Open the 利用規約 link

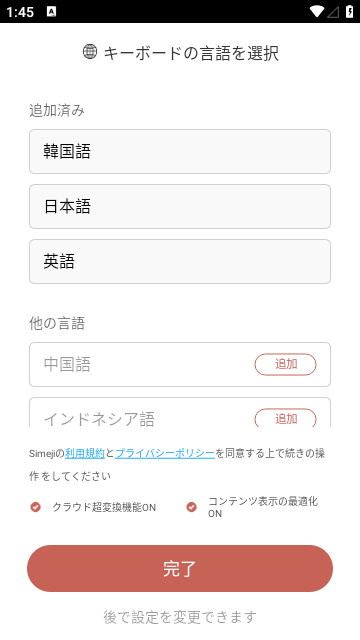coord(85,453)
